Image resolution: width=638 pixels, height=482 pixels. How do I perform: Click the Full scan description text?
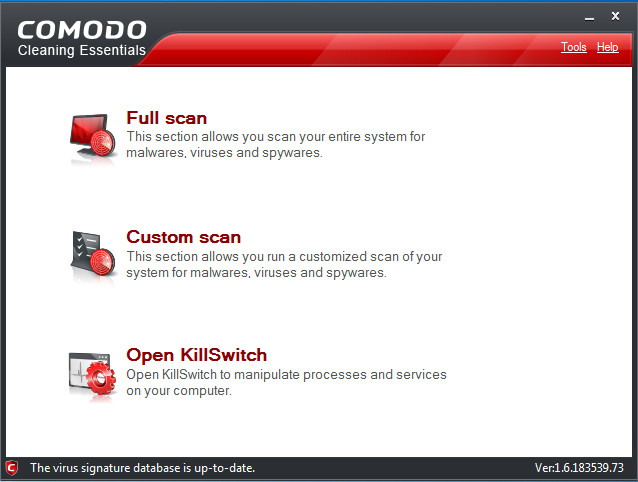(x=275, y=144)
